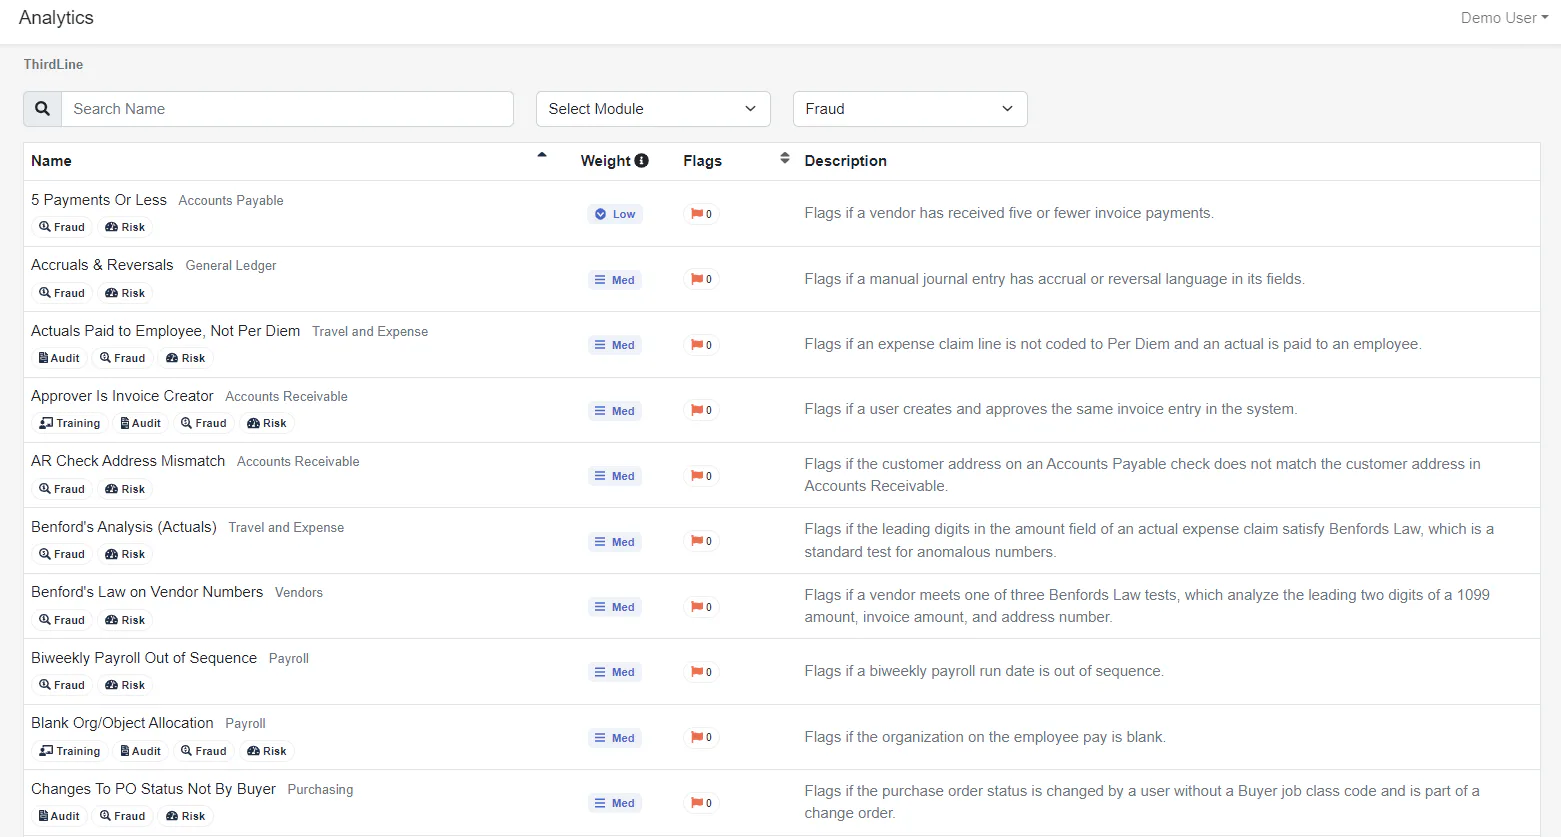Image resolution: width=1561 pixels, height=837 pixels.
Task: Click Med weight badge for Blank Org/Object Allocation
Action: 615,738
